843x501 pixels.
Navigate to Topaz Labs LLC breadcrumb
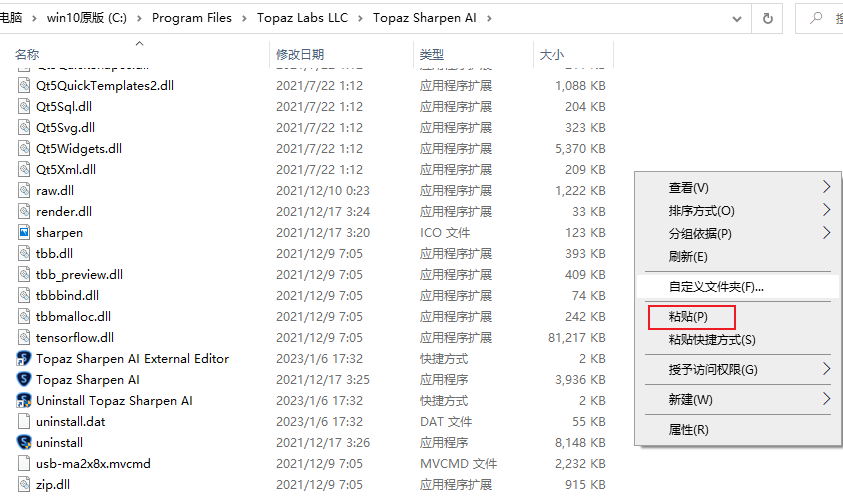point(303,18)
